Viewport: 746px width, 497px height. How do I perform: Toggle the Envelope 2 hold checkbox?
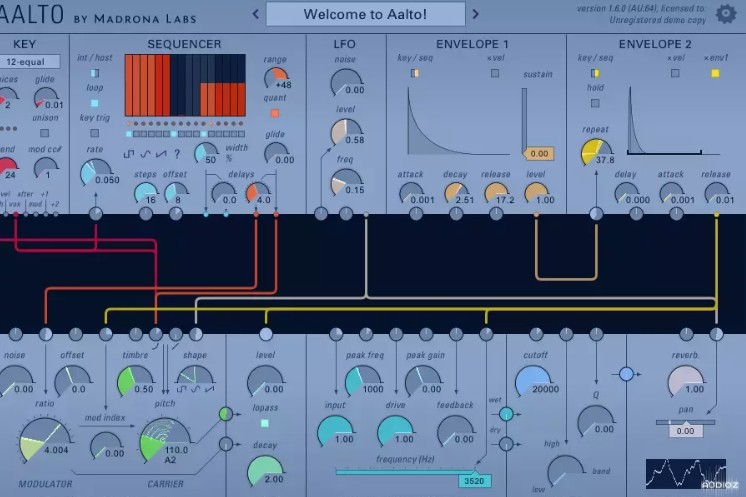point(596,103)
